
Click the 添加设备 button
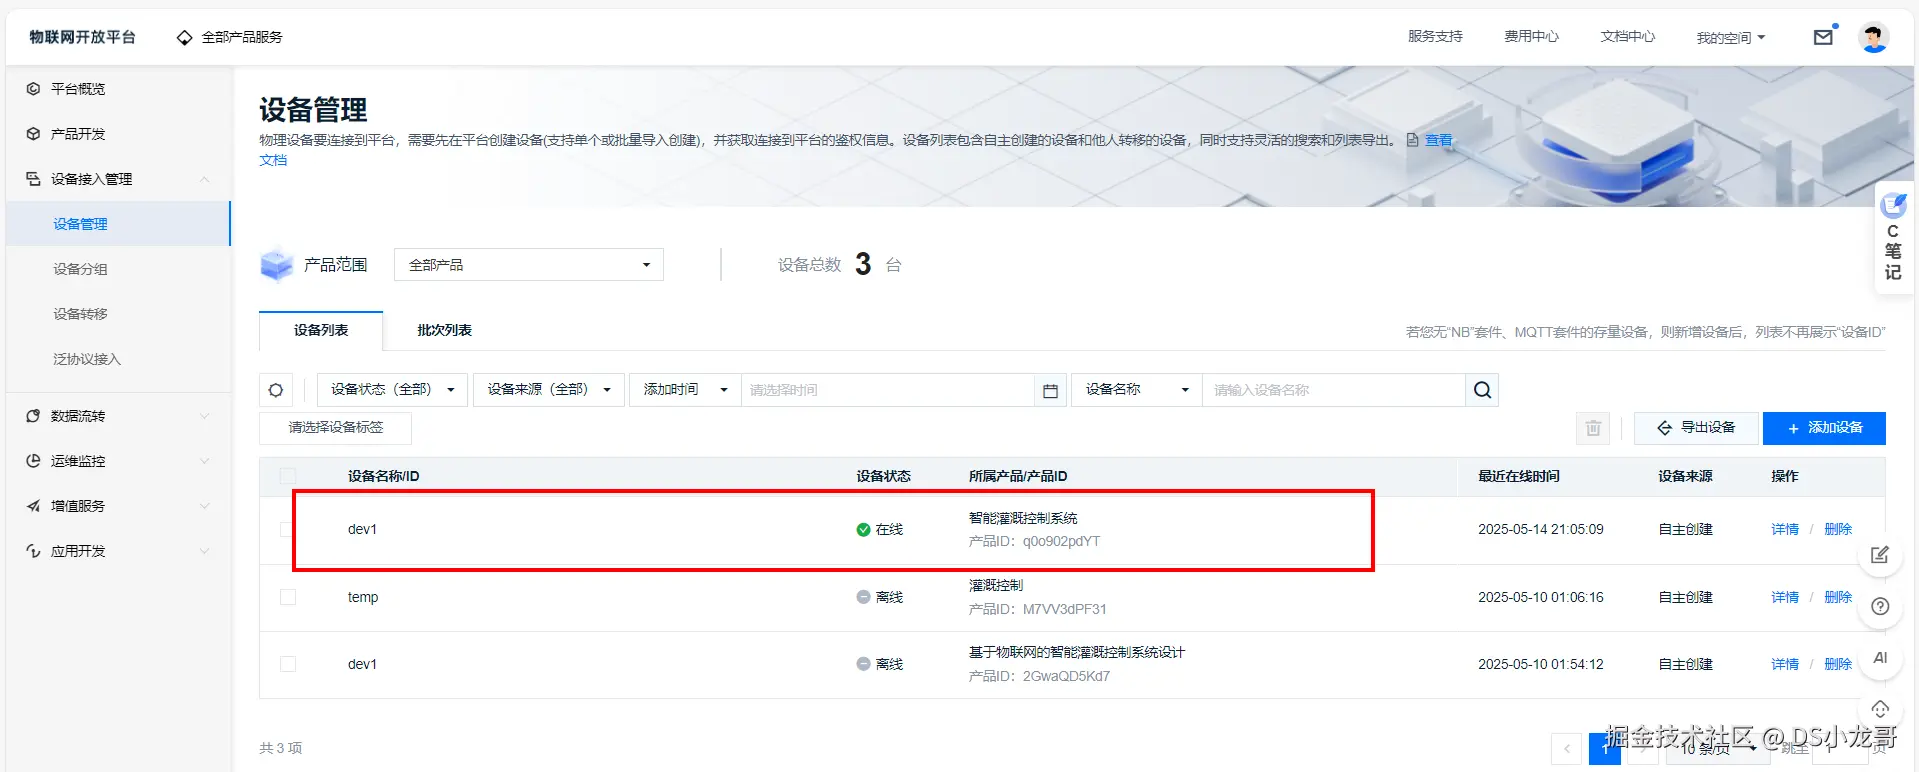click(x=1824, y=428)
